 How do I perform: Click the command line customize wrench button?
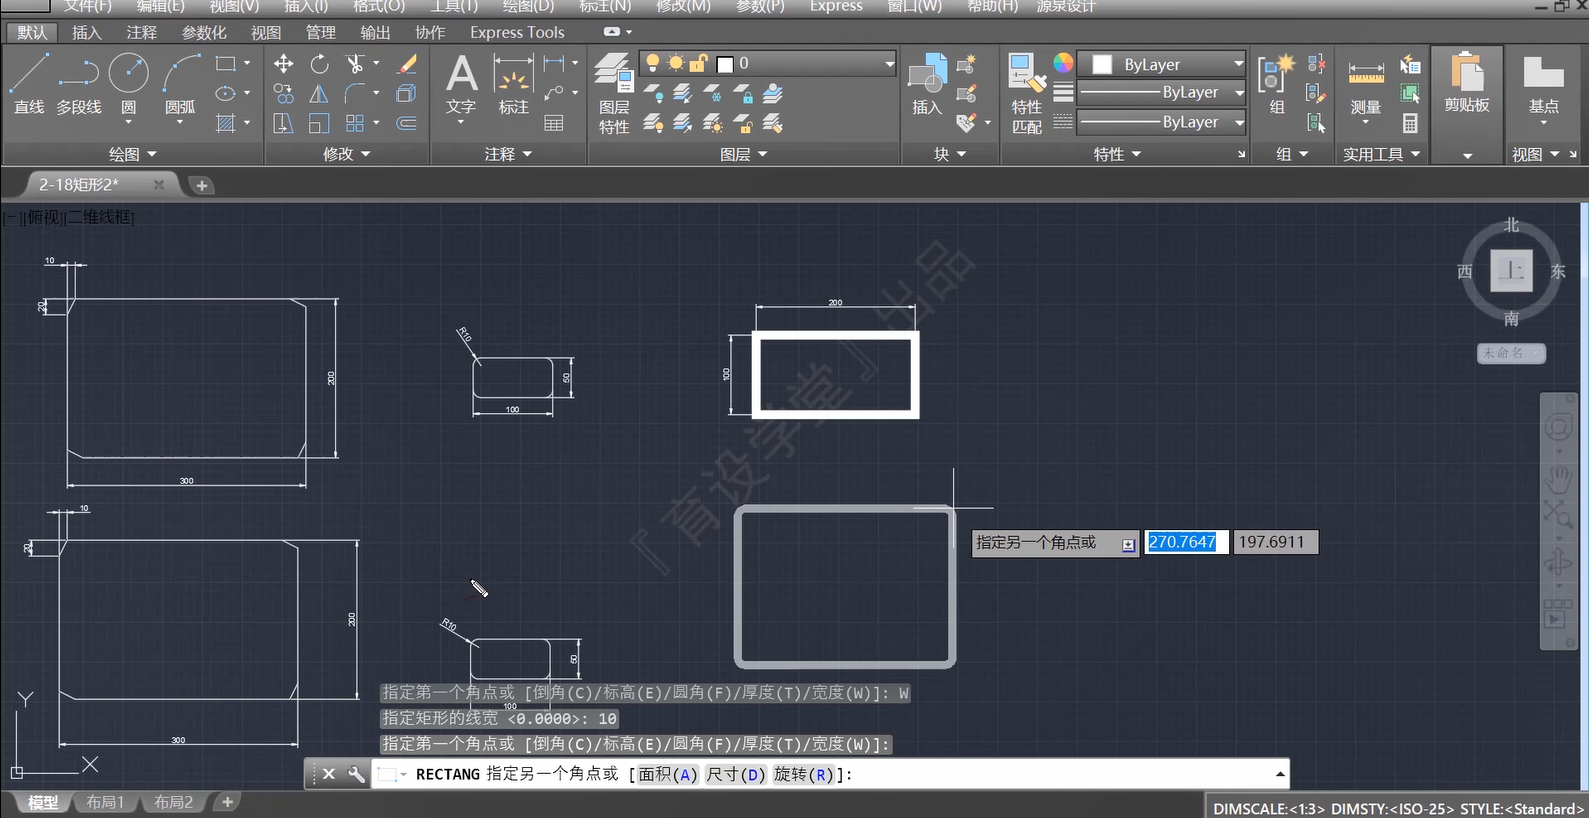coord(356,774)
